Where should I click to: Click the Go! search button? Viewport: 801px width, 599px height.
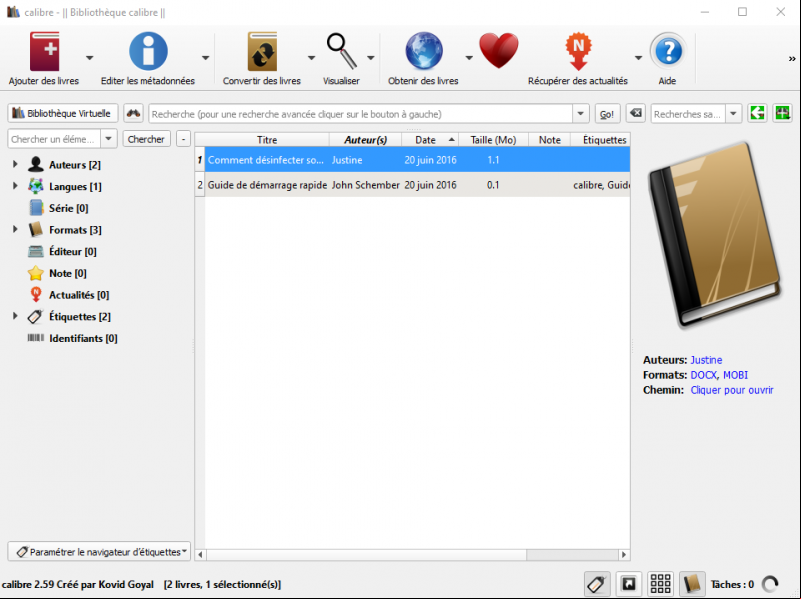pyautogui.click(x=607, y=113)
